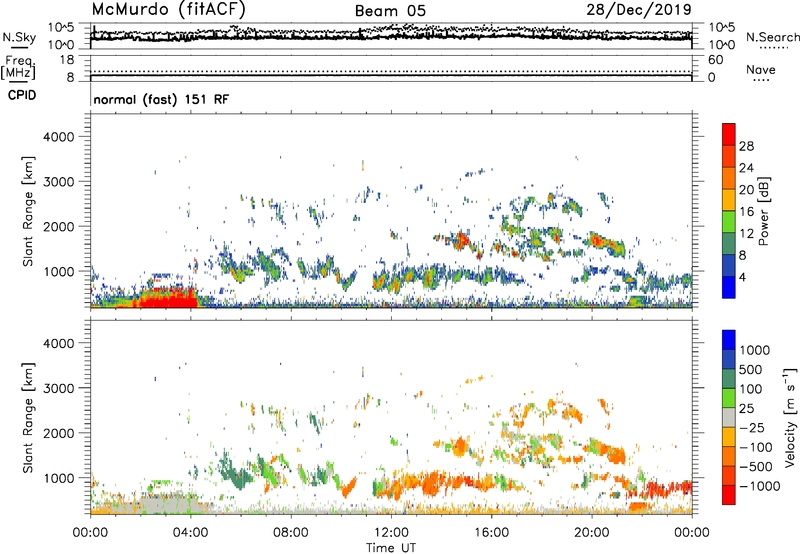Select the "Velocity [m s-1]" colorbar title
800x554 pixels.
790,417
